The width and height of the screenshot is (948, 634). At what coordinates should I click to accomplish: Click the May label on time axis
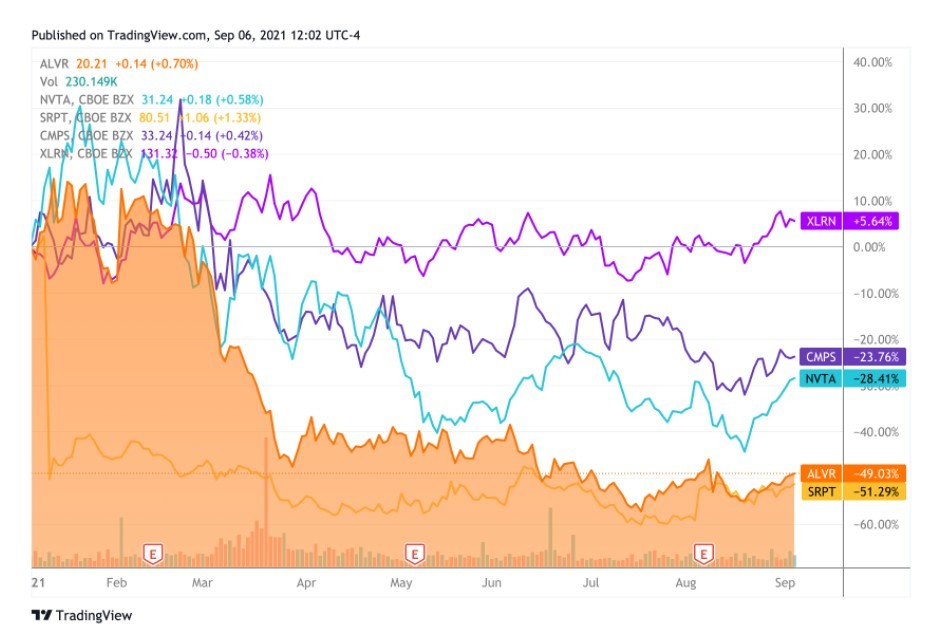coord(401,583)
